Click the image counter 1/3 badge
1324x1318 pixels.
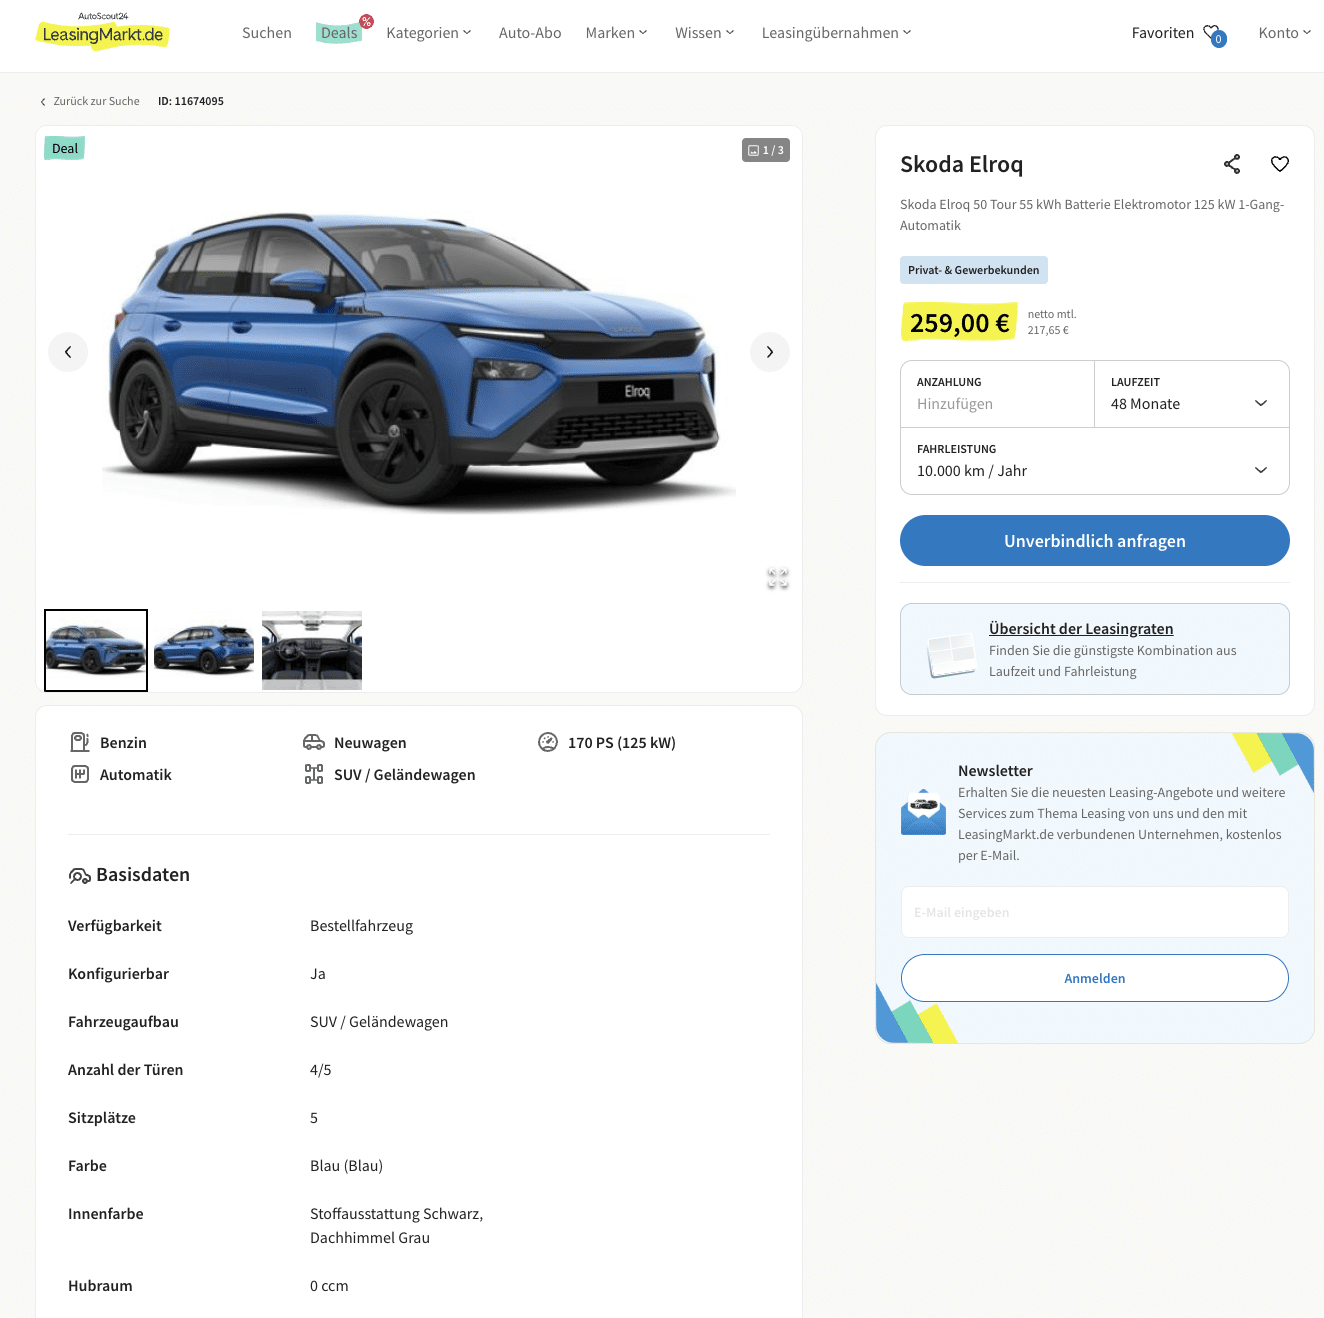[x=766, y=150]
